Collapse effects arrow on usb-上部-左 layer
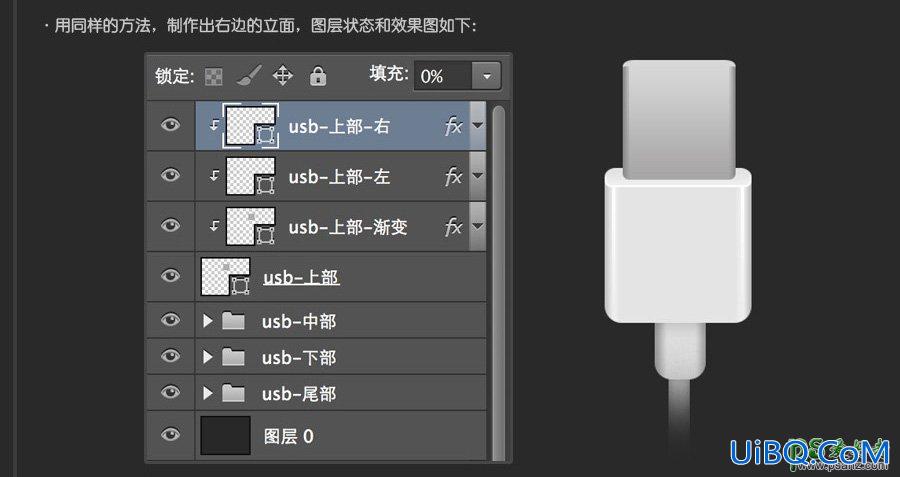Screen dimensions: 900x477 (478, 176)
